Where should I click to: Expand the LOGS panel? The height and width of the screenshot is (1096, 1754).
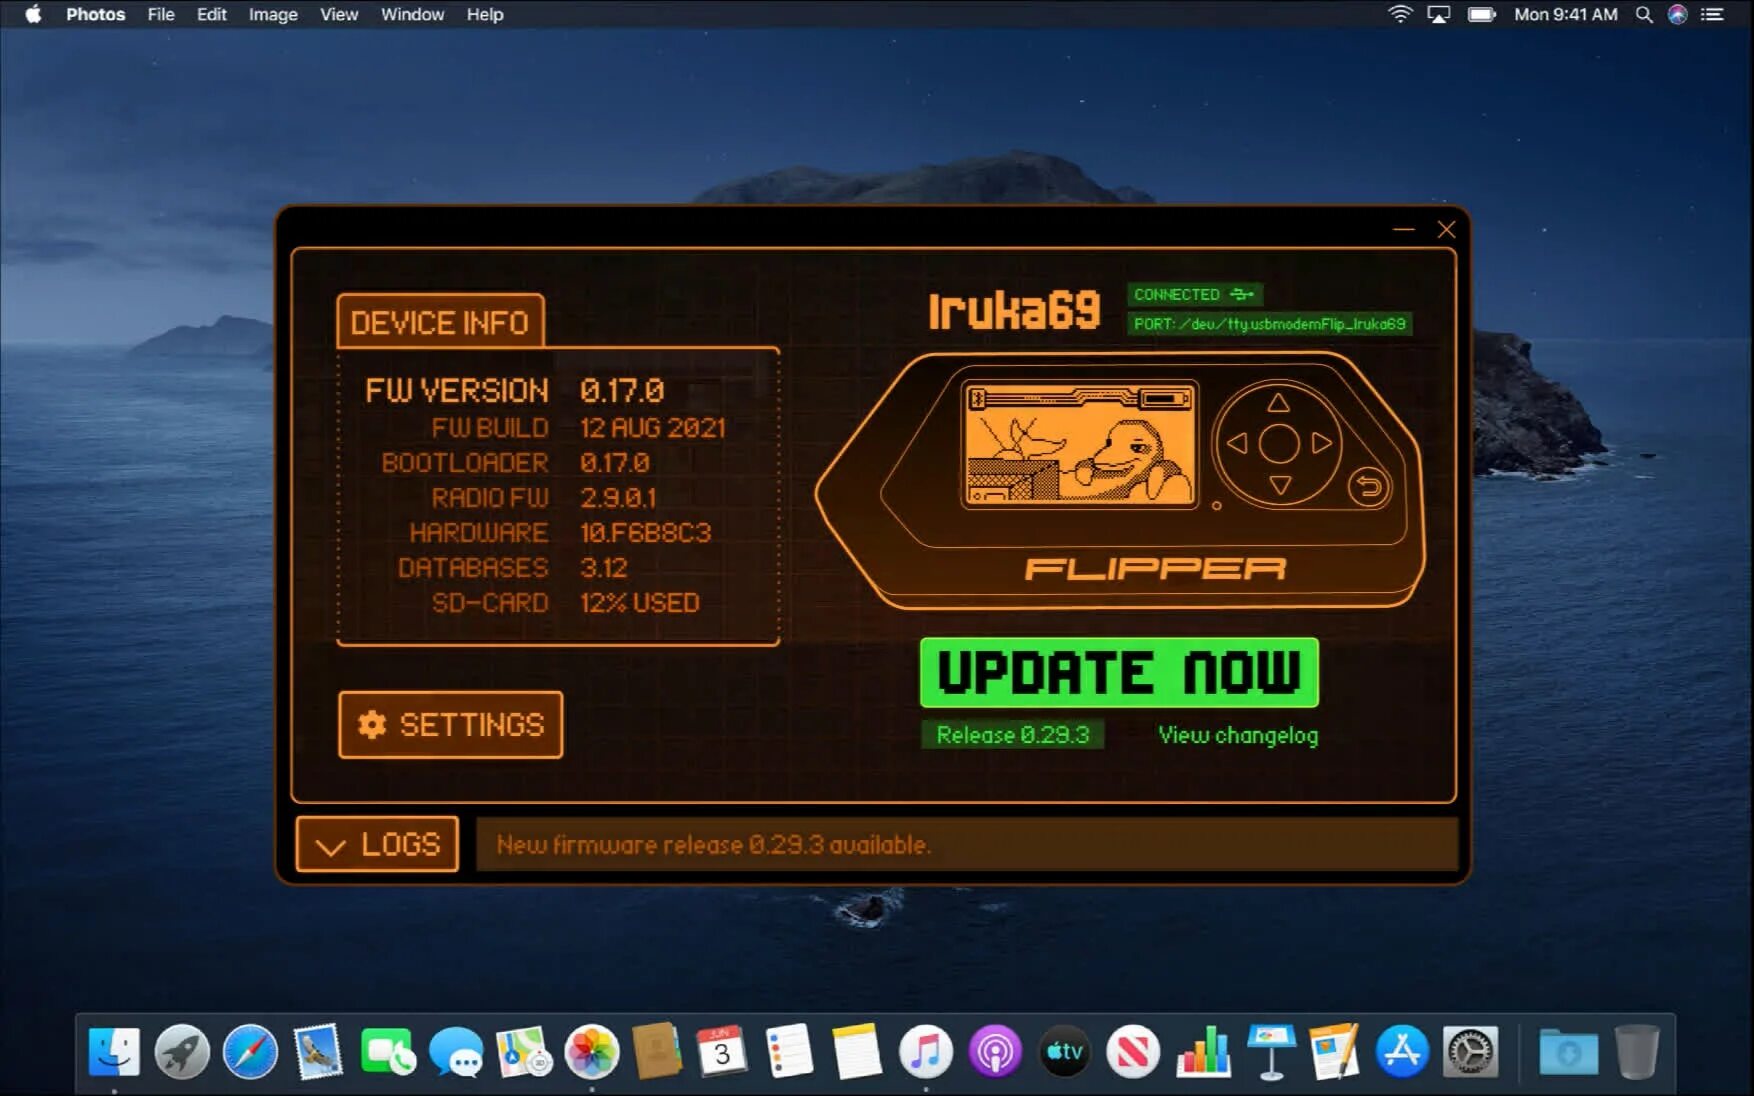[377, 844]
